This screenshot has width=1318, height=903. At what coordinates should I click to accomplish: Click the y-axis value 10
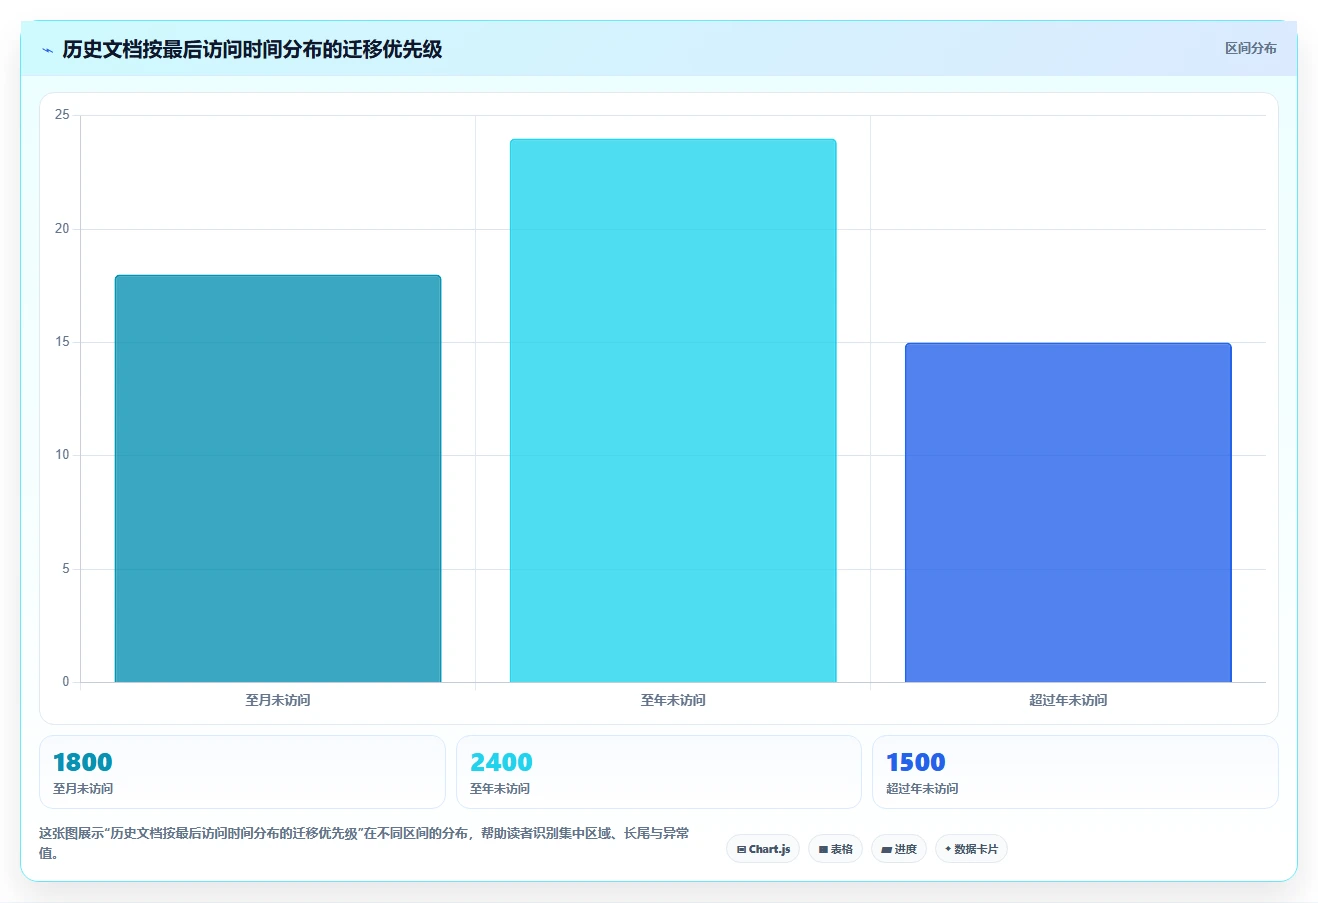[62, 455]
